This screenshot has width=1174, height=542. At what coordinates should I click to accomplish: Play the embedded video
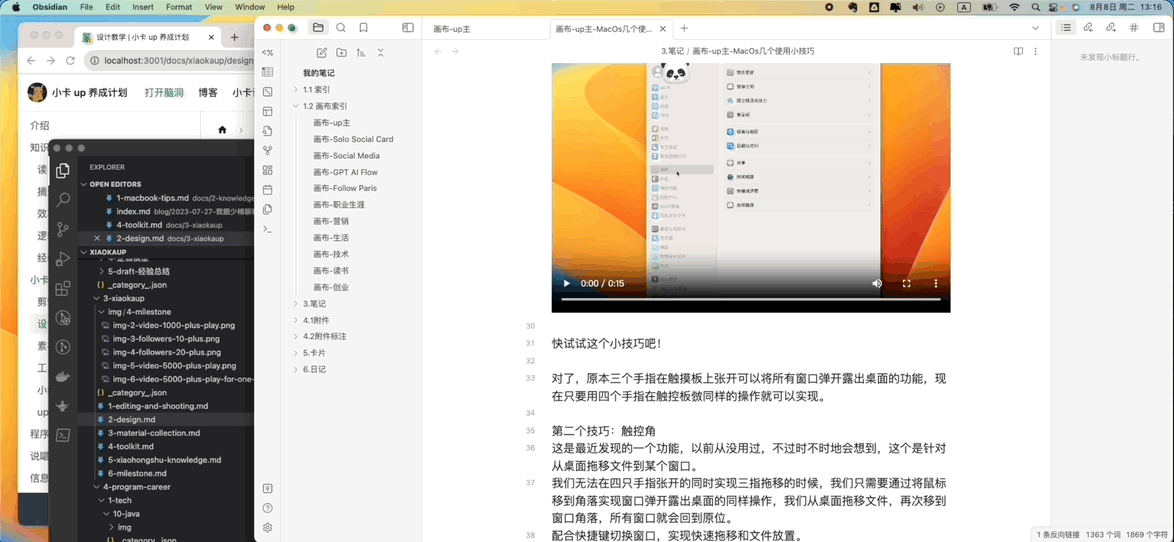click(567, 284)
